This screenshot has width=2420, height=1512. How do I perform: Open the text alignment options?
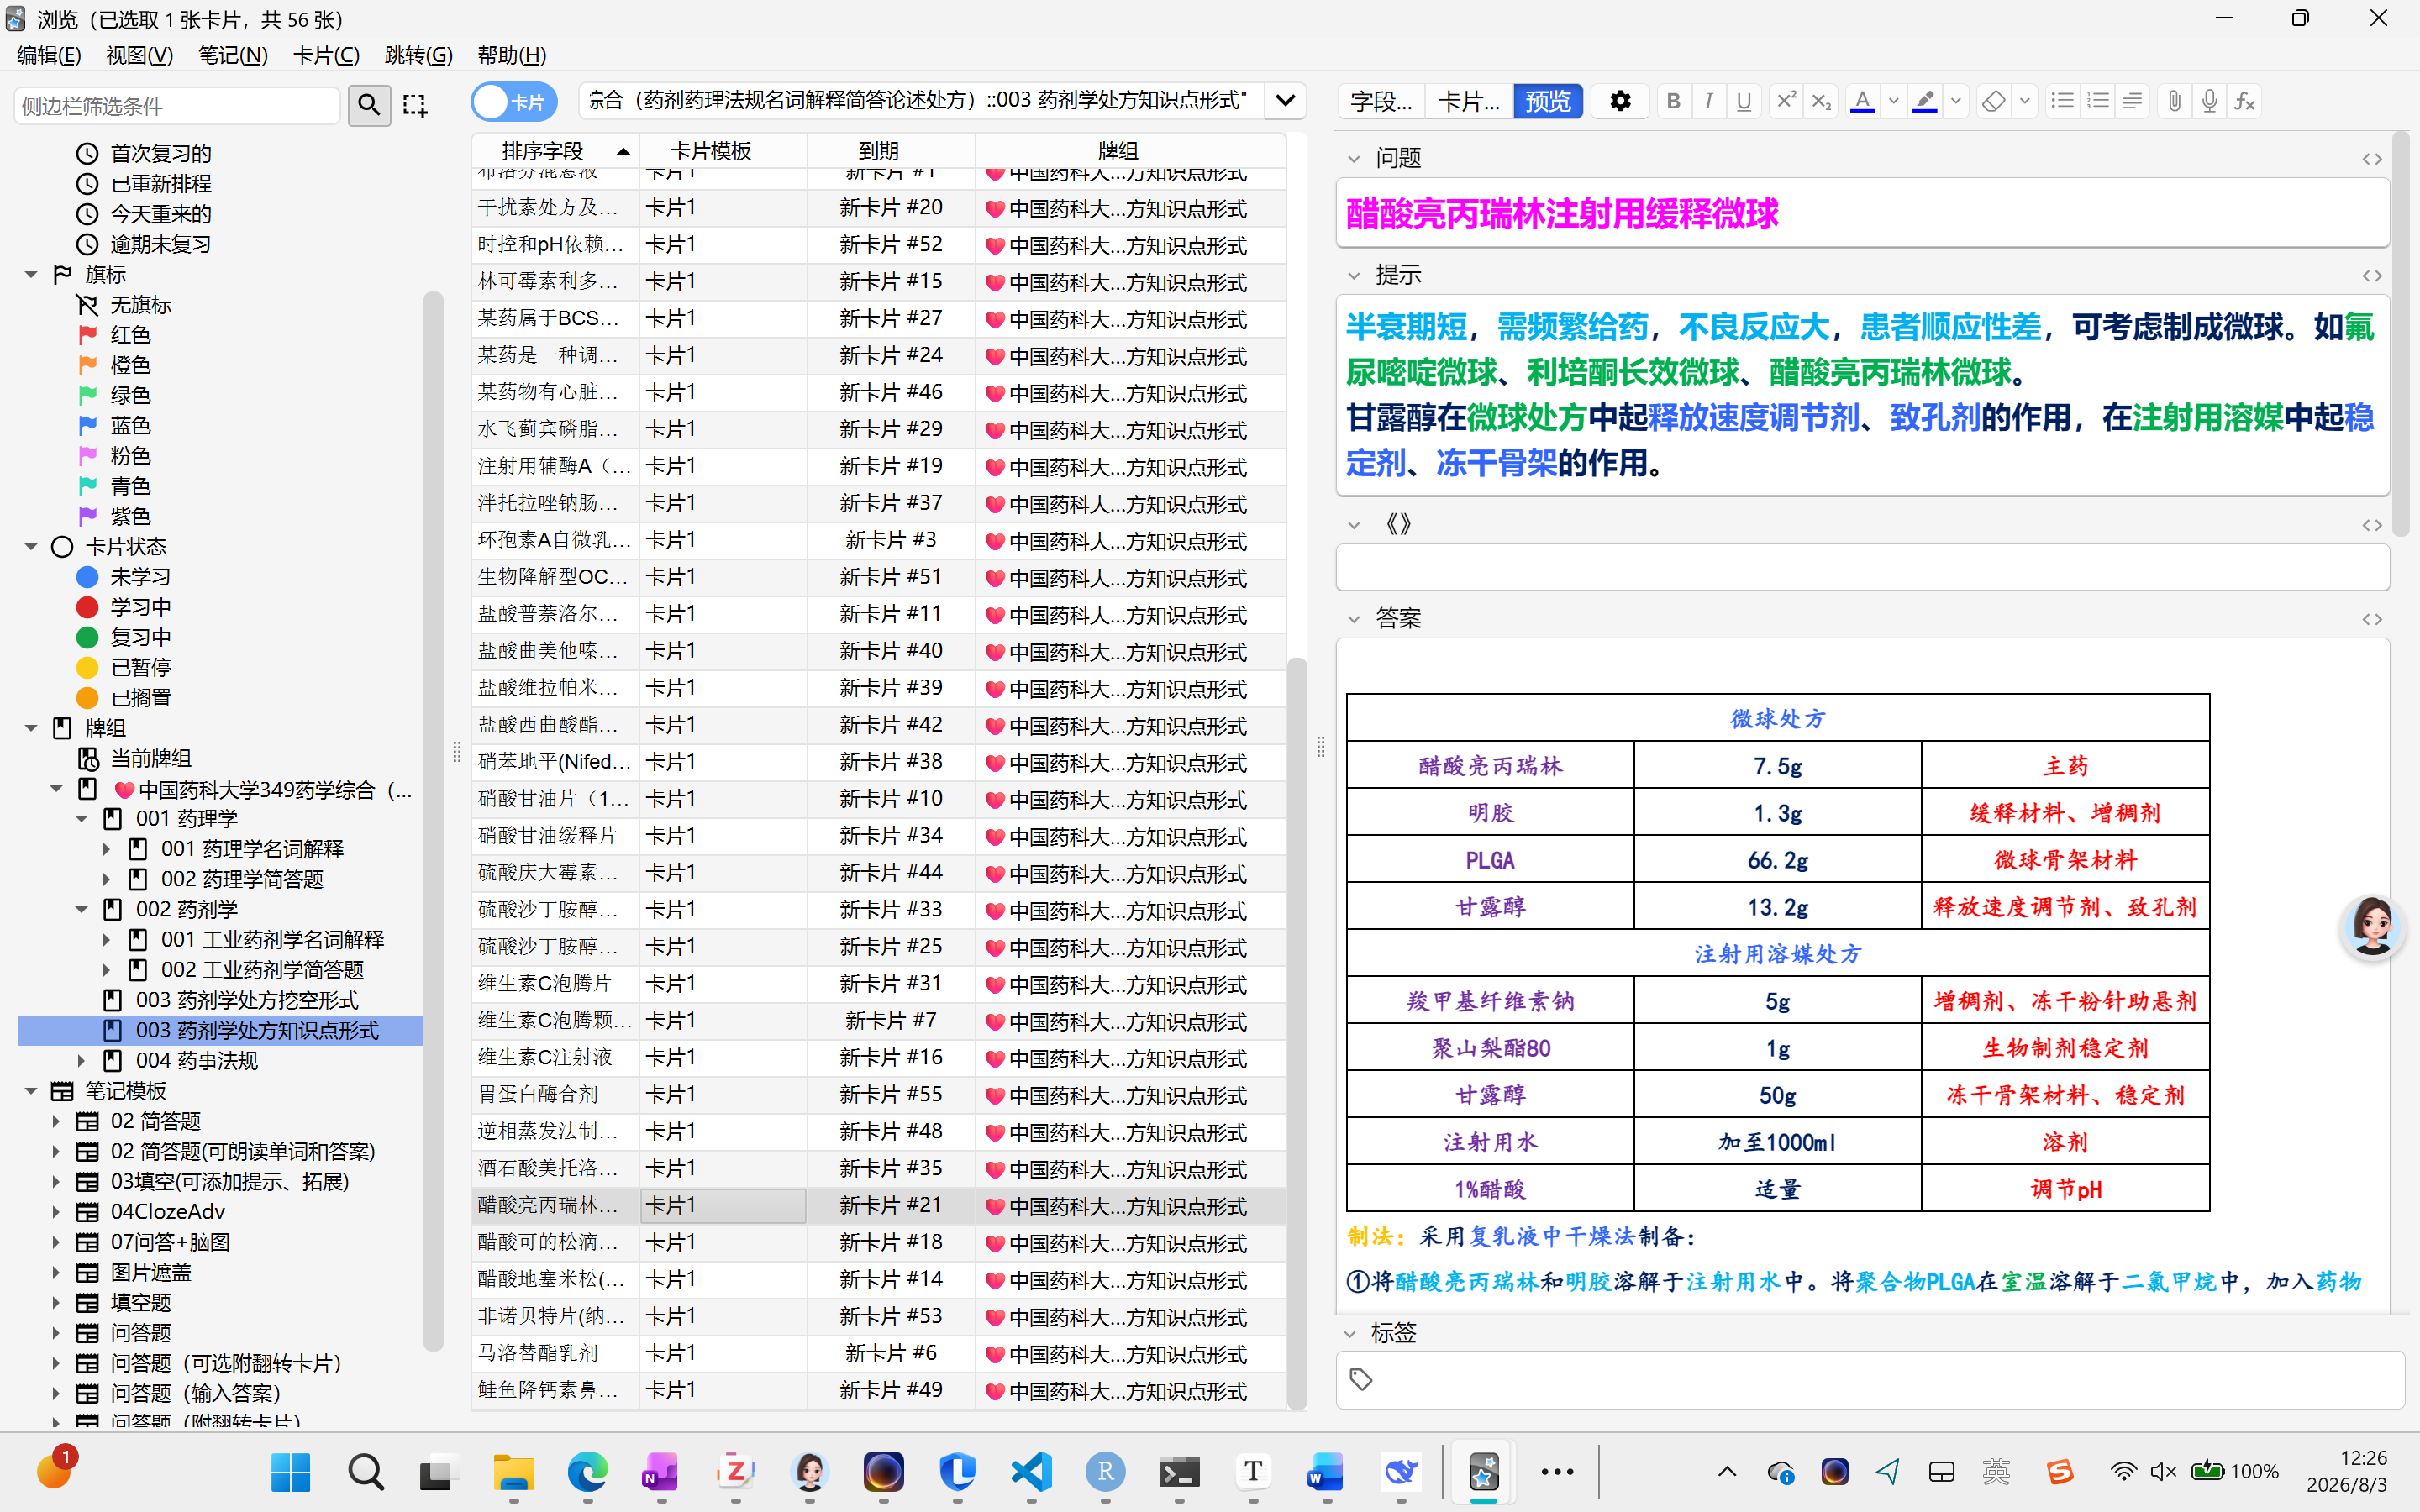pos(2132,101)
